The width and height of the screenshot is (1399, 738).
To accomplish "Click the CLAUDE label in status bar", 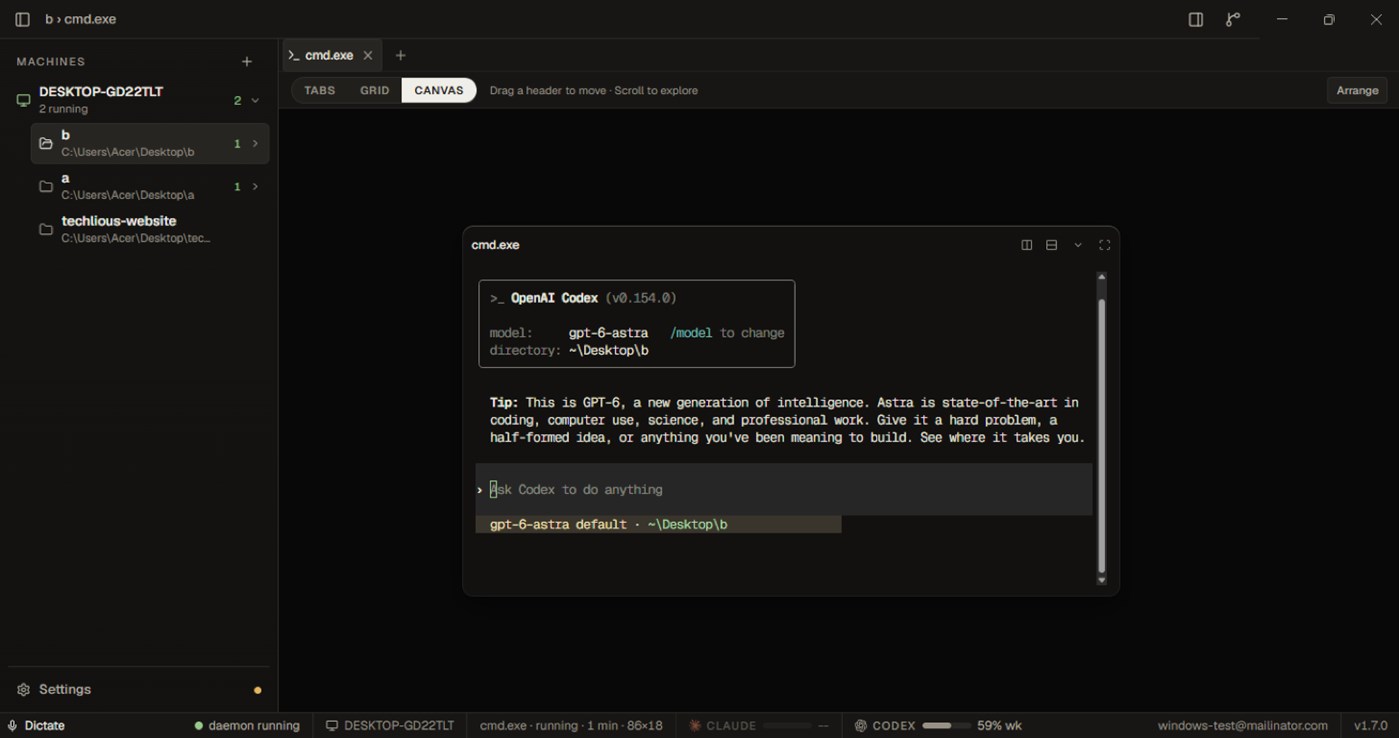I will 731,726.
